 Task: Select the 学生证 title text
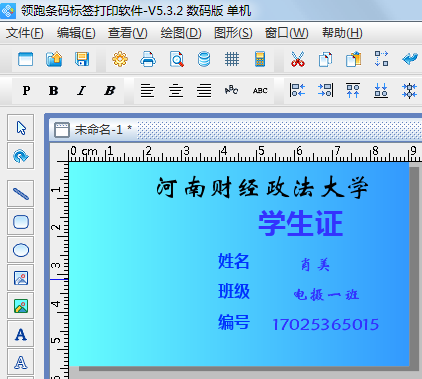301,223
